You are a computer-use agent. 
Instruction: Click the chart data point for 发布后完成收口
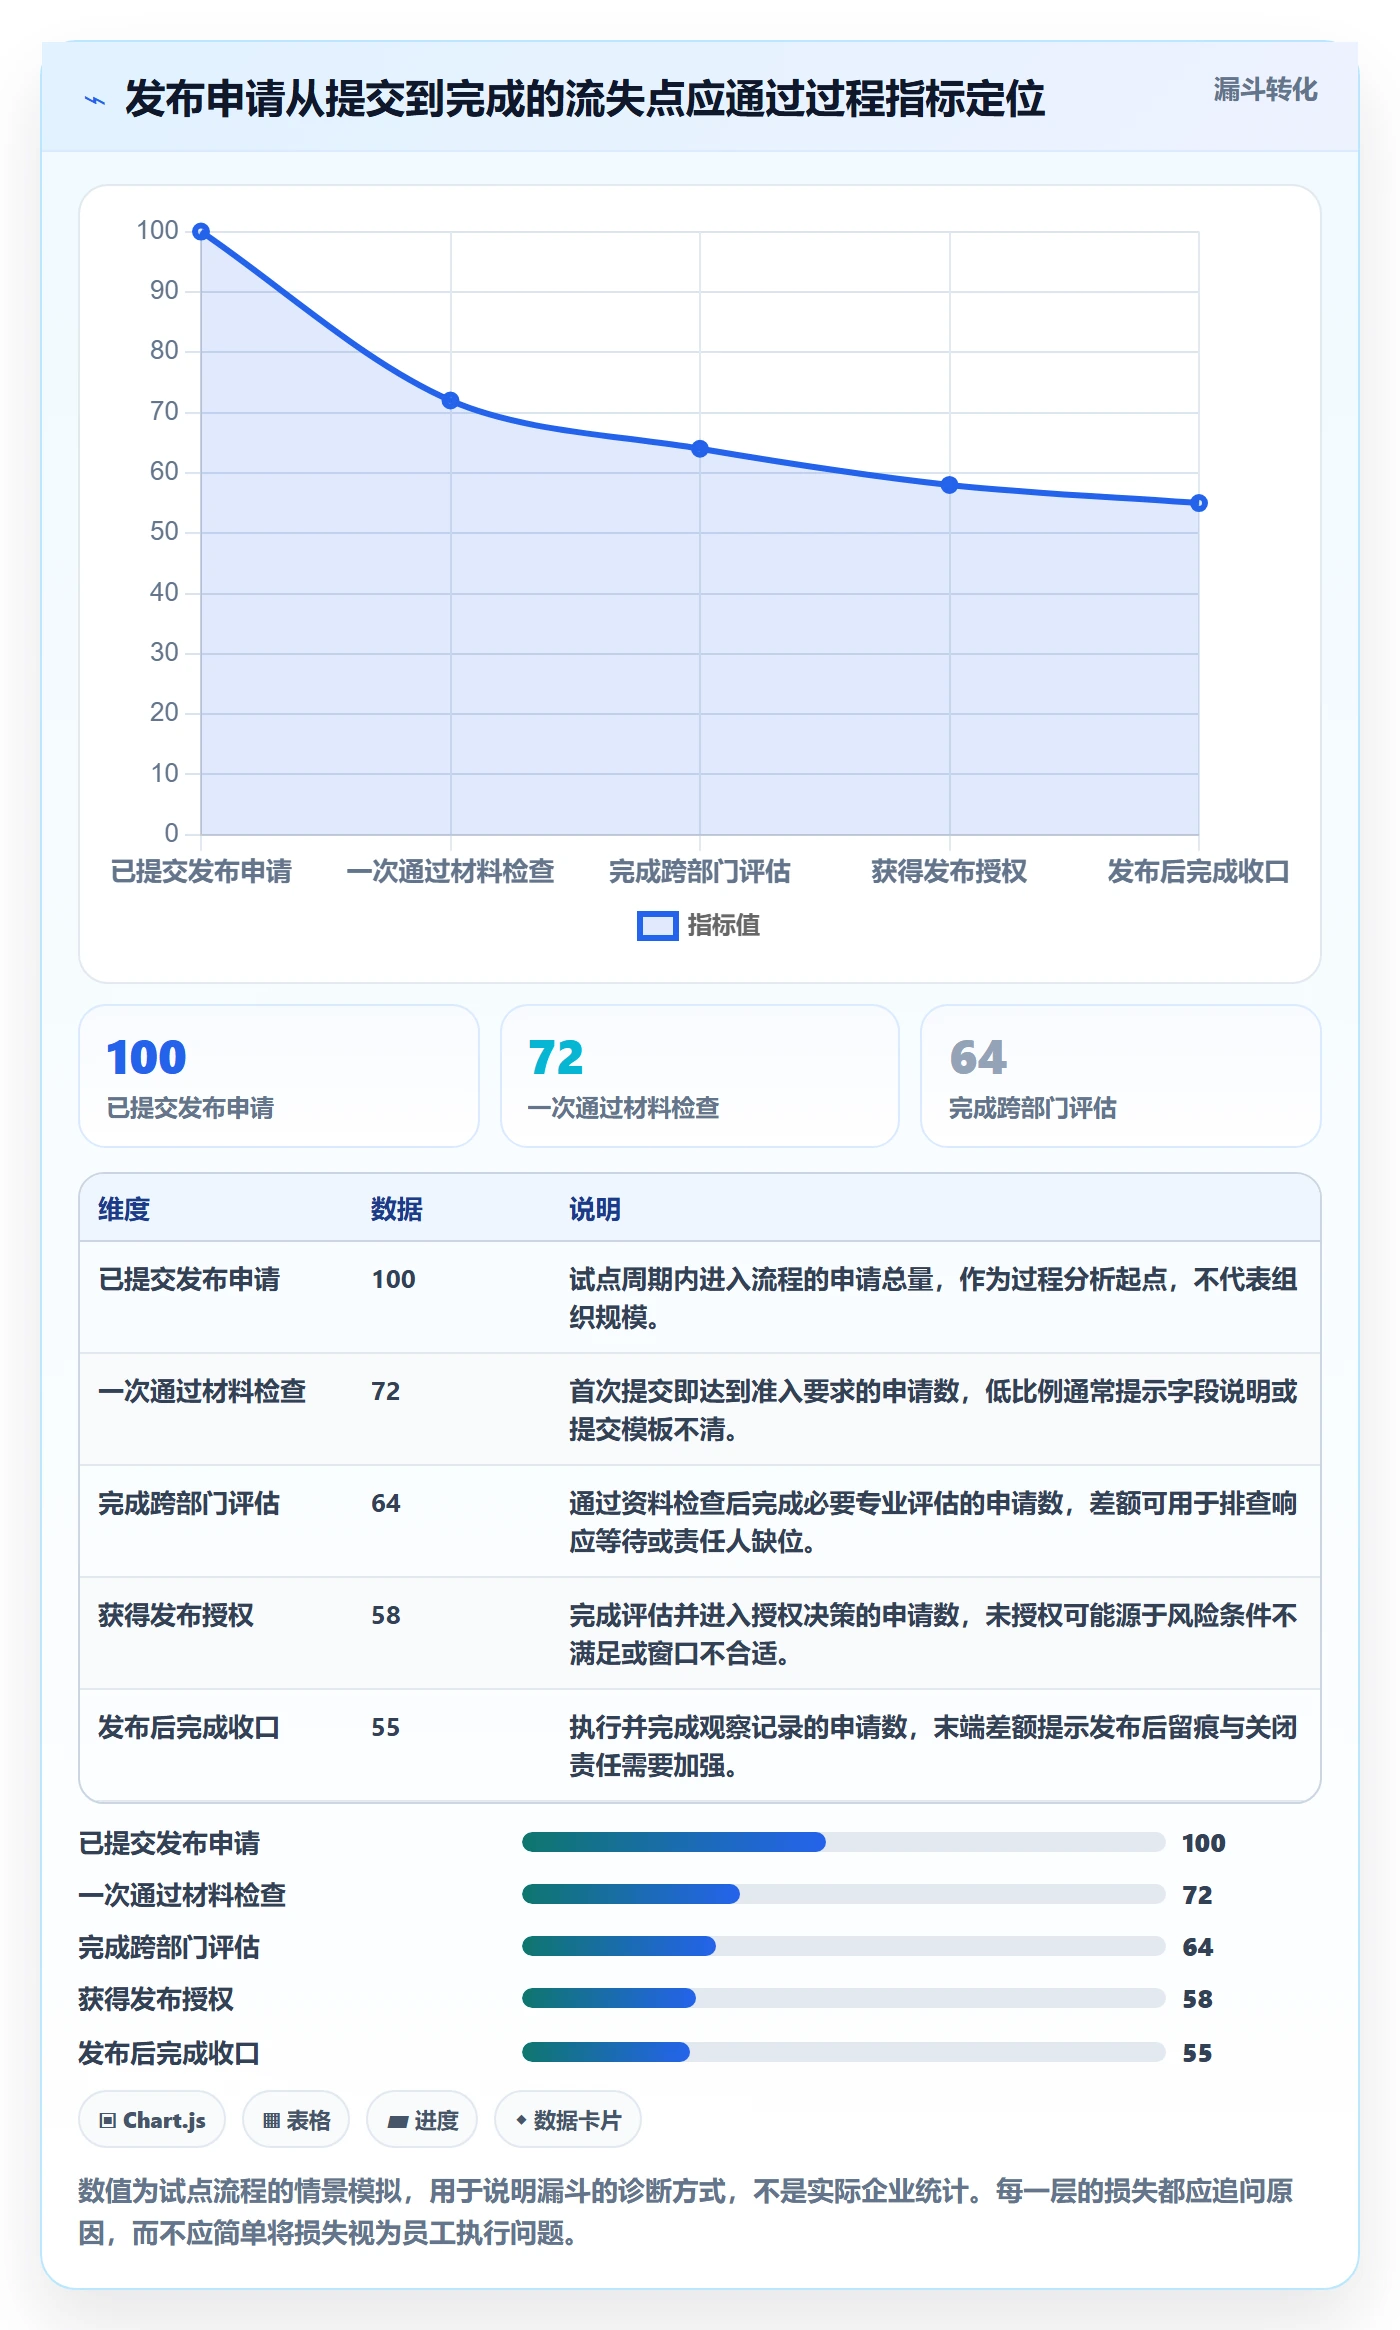[x=1198, y=503]
